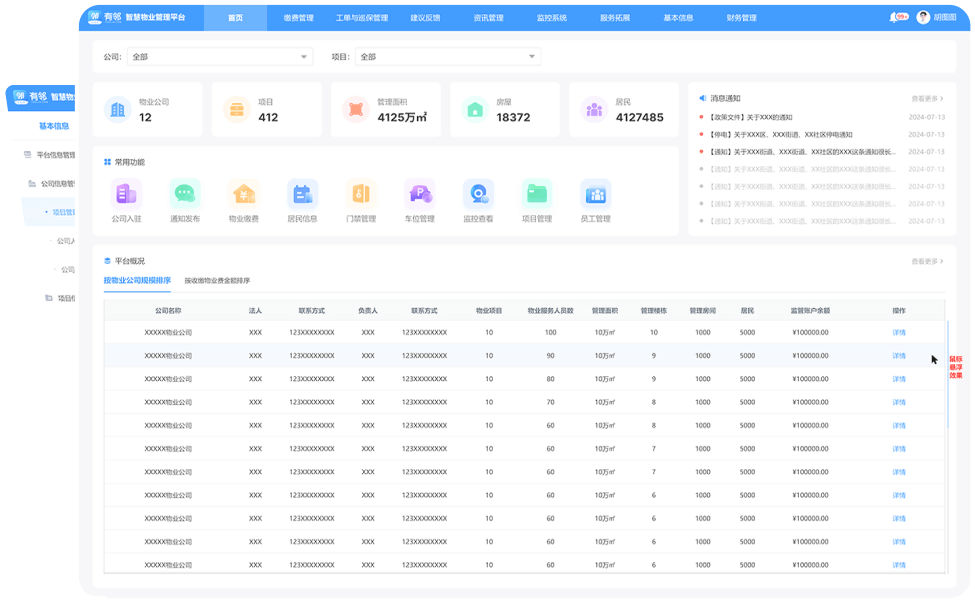Click the user avatar in the header

click(x=923, y=17)
